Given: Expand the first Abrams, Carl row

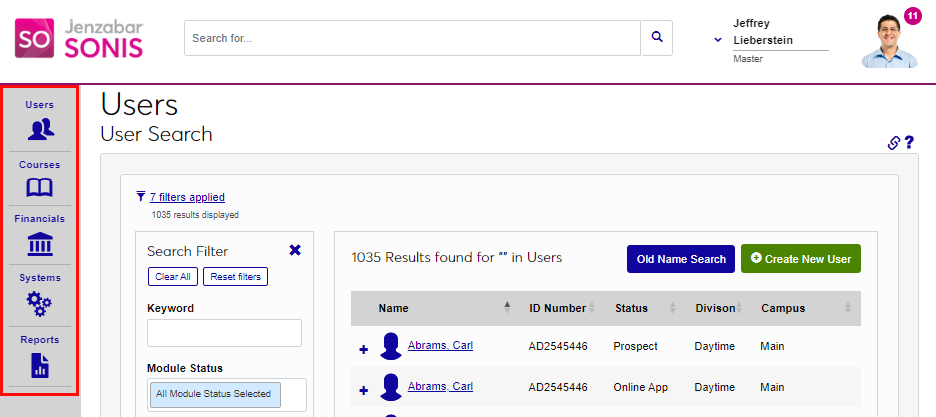Looking at the screenshot, I should click(x=363, y=349).
